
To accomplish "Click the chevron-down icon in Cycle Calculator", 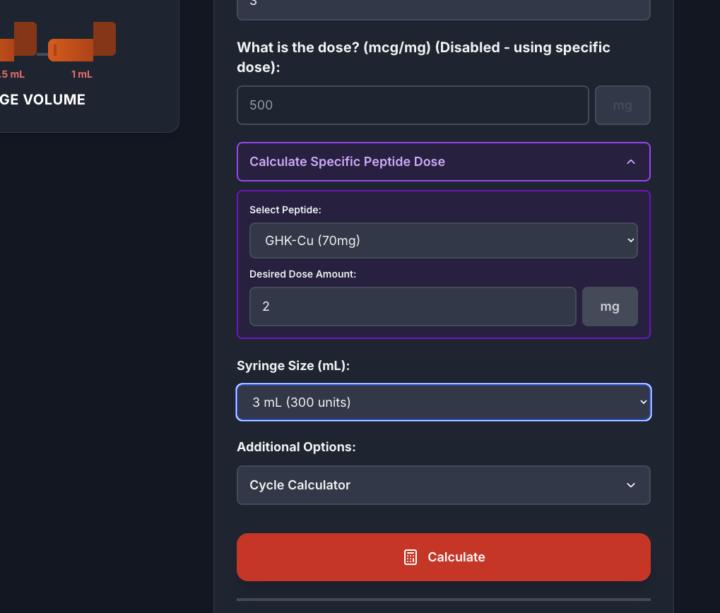I will coord(630,485).
